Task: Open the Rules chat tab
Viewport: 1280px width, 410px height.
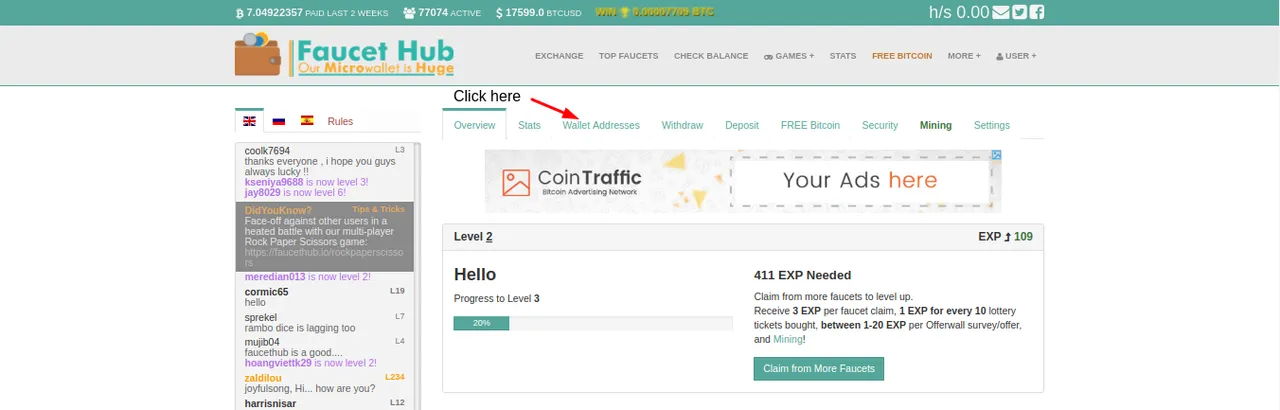Action: pyautogui.click(x=340, y=121)
